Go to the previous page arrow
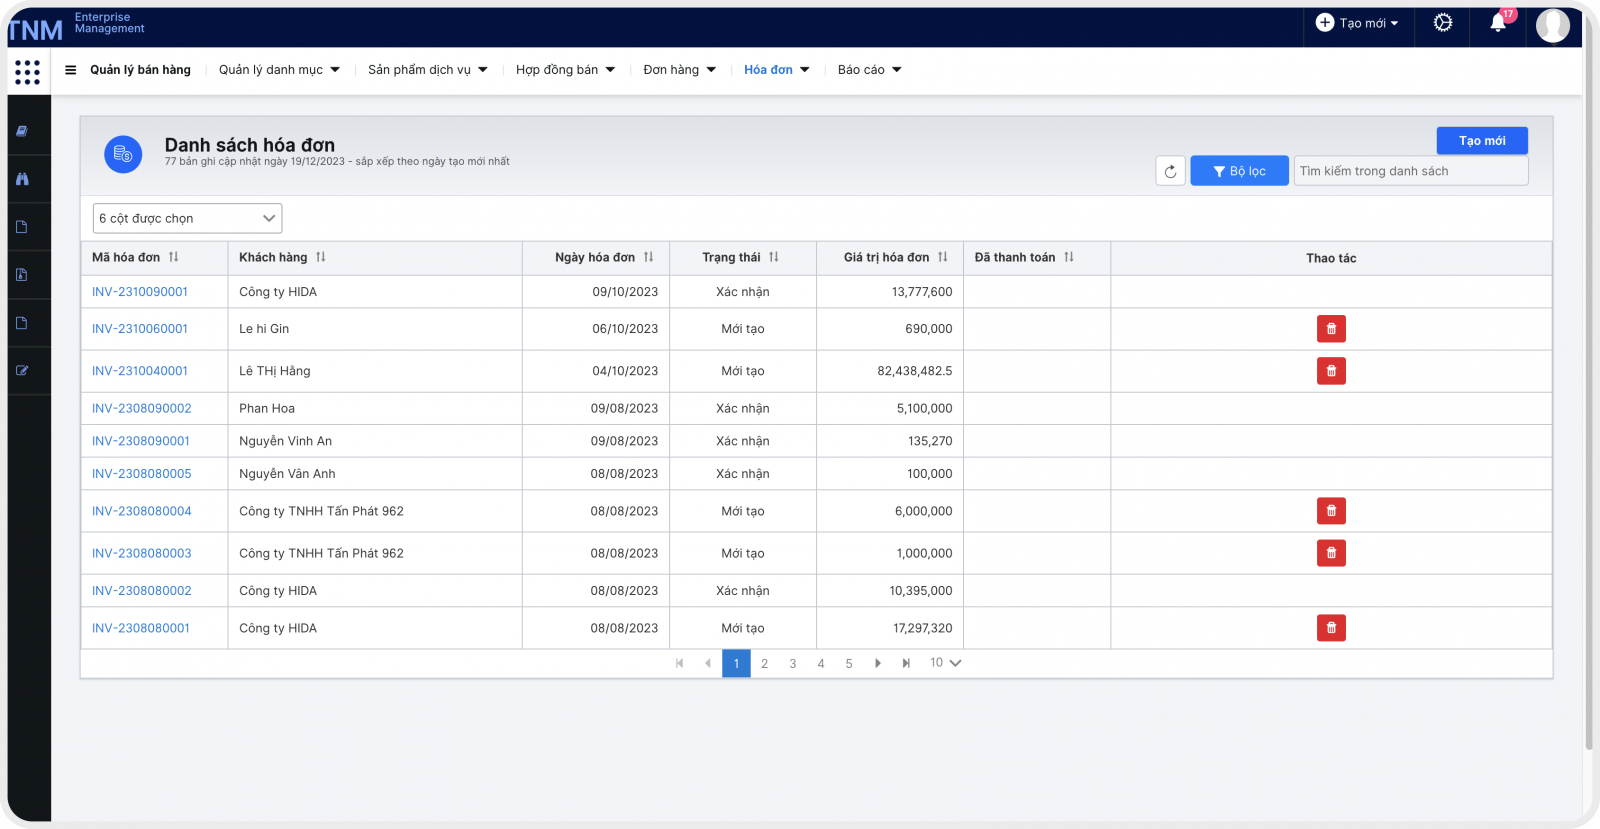The width and height of the screenshot is (1600, 829). (x=708, y=663)
